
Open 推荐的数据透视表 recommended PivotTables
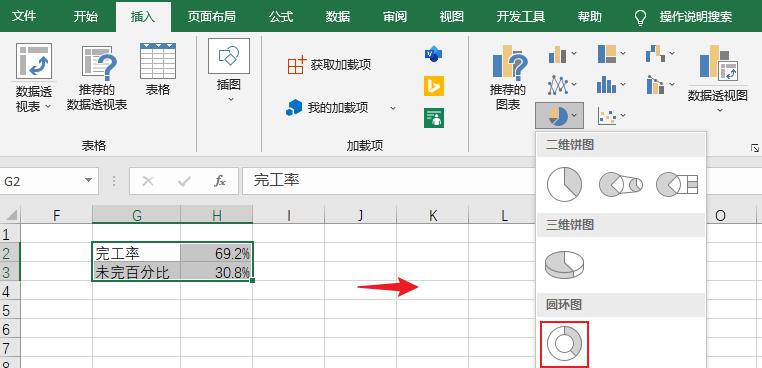pyautogui.click(x=97, y=78)
